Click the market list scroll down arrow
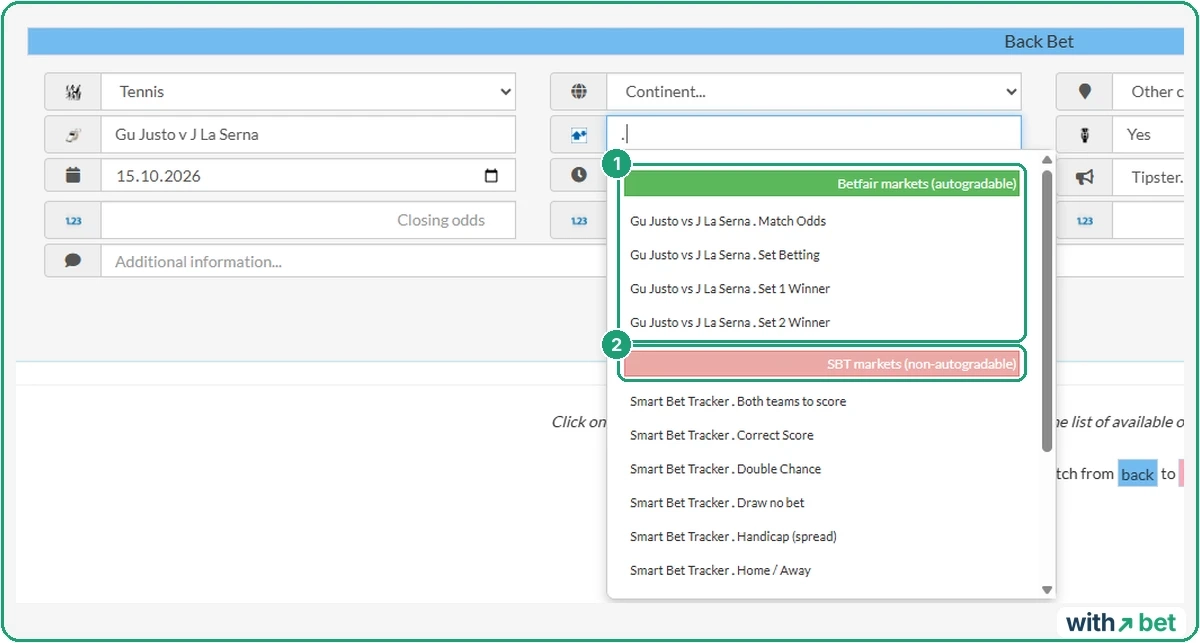 tap(1047, 590)
